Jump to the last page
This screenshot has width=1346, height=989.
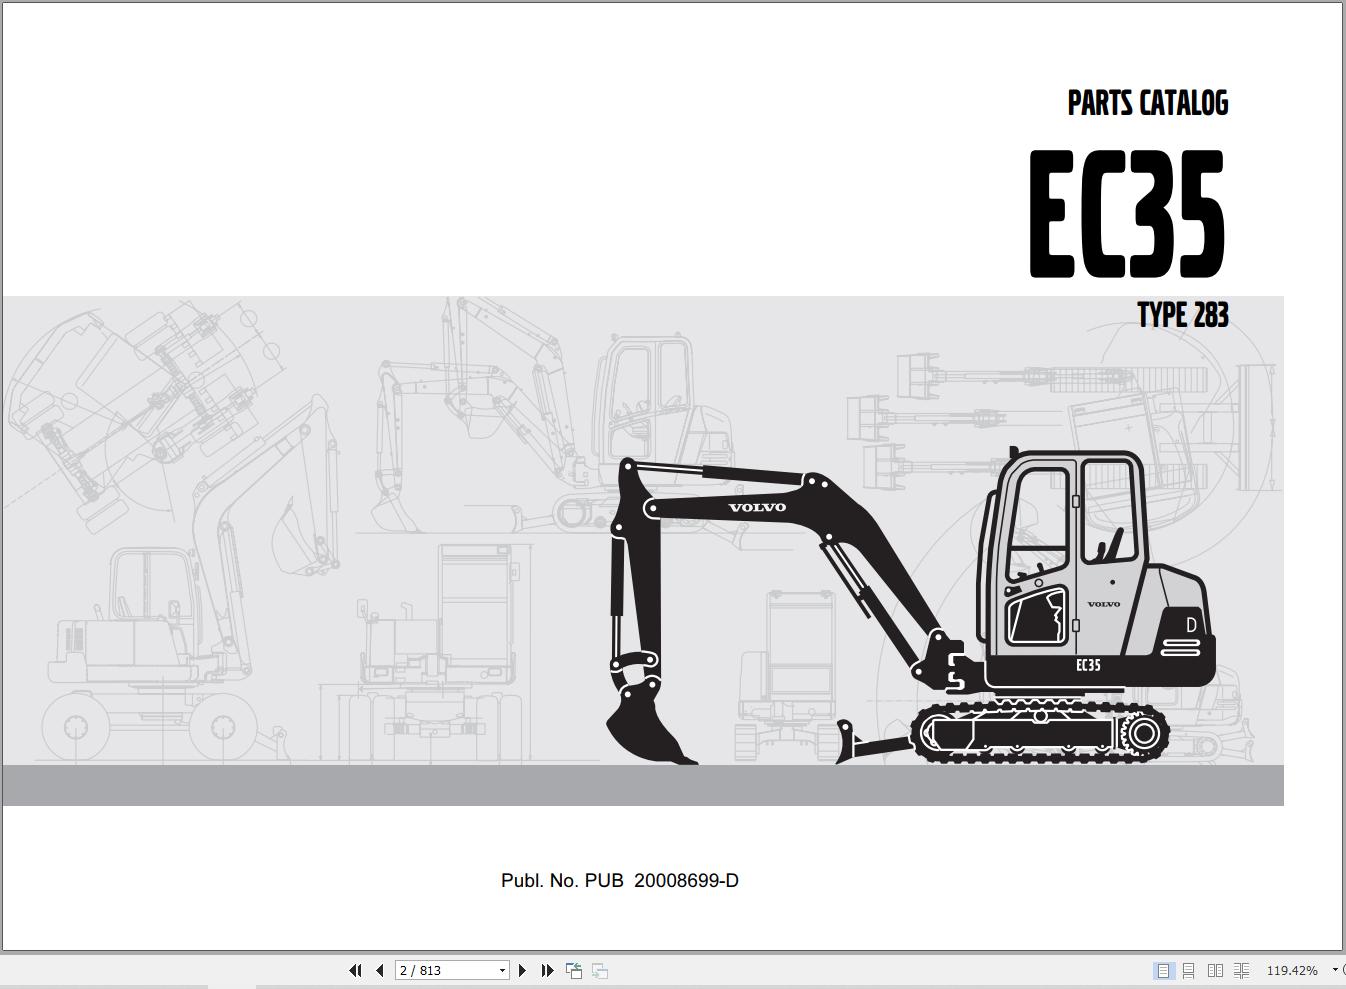tap(547, 970)
